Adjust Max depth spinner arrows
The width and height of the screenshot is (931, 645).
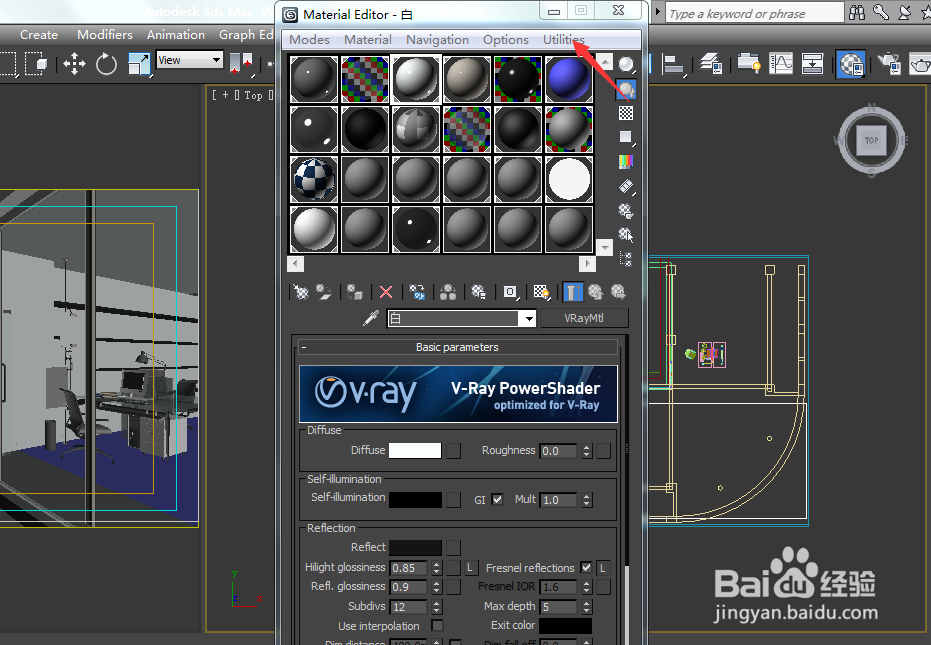[x=587, y=606]
